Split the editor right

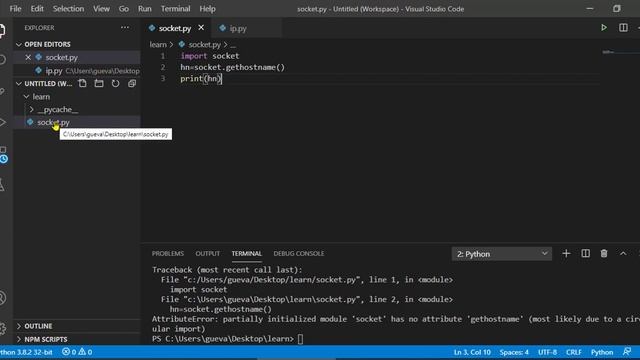coord(623,28)
